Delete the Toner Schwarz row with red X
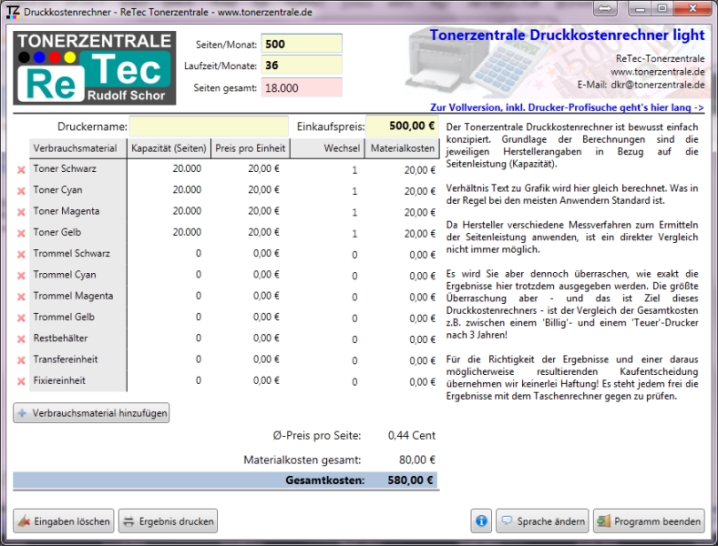This screenshot has height=546, width=718. pos(21,169)
